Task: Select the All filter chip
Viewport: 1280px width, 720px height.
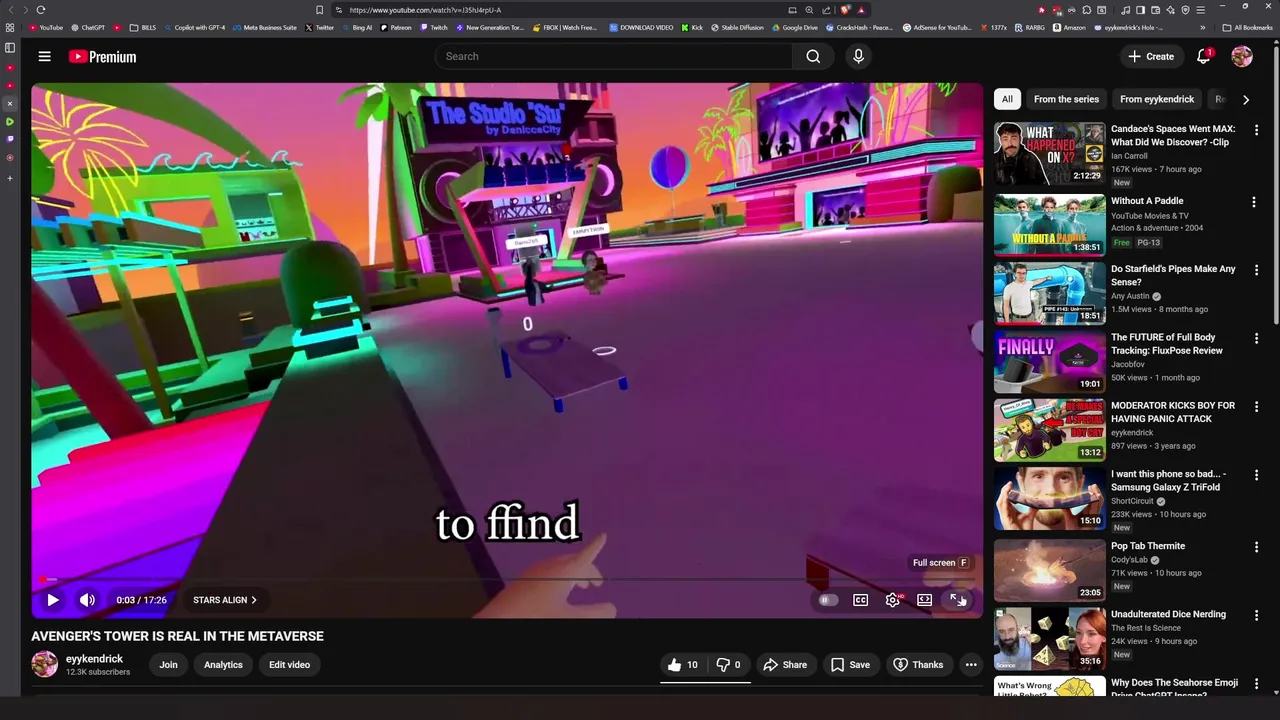Action: tap(1007, 99)
